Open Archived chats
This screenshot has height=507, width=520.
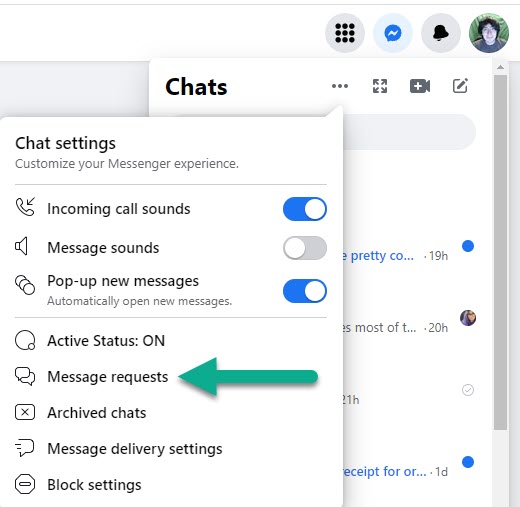point(171,413)
